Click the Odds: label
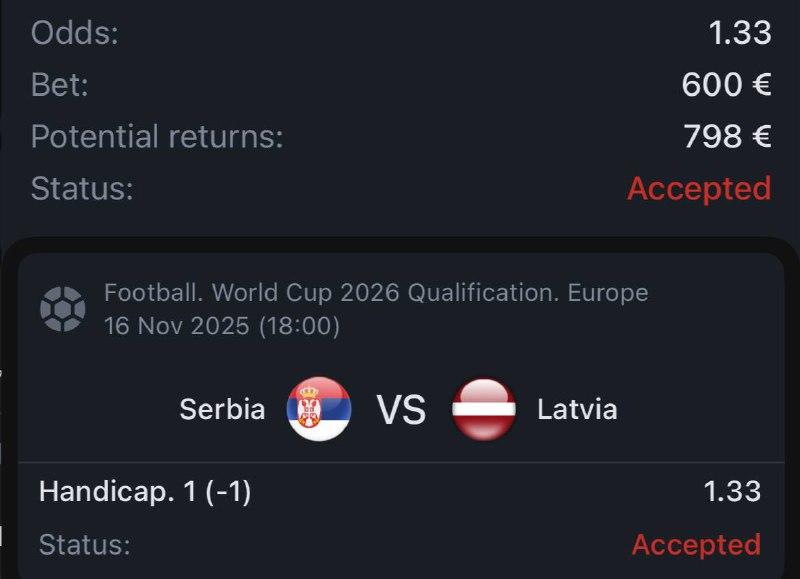800x579 pixels. (75, 33)
